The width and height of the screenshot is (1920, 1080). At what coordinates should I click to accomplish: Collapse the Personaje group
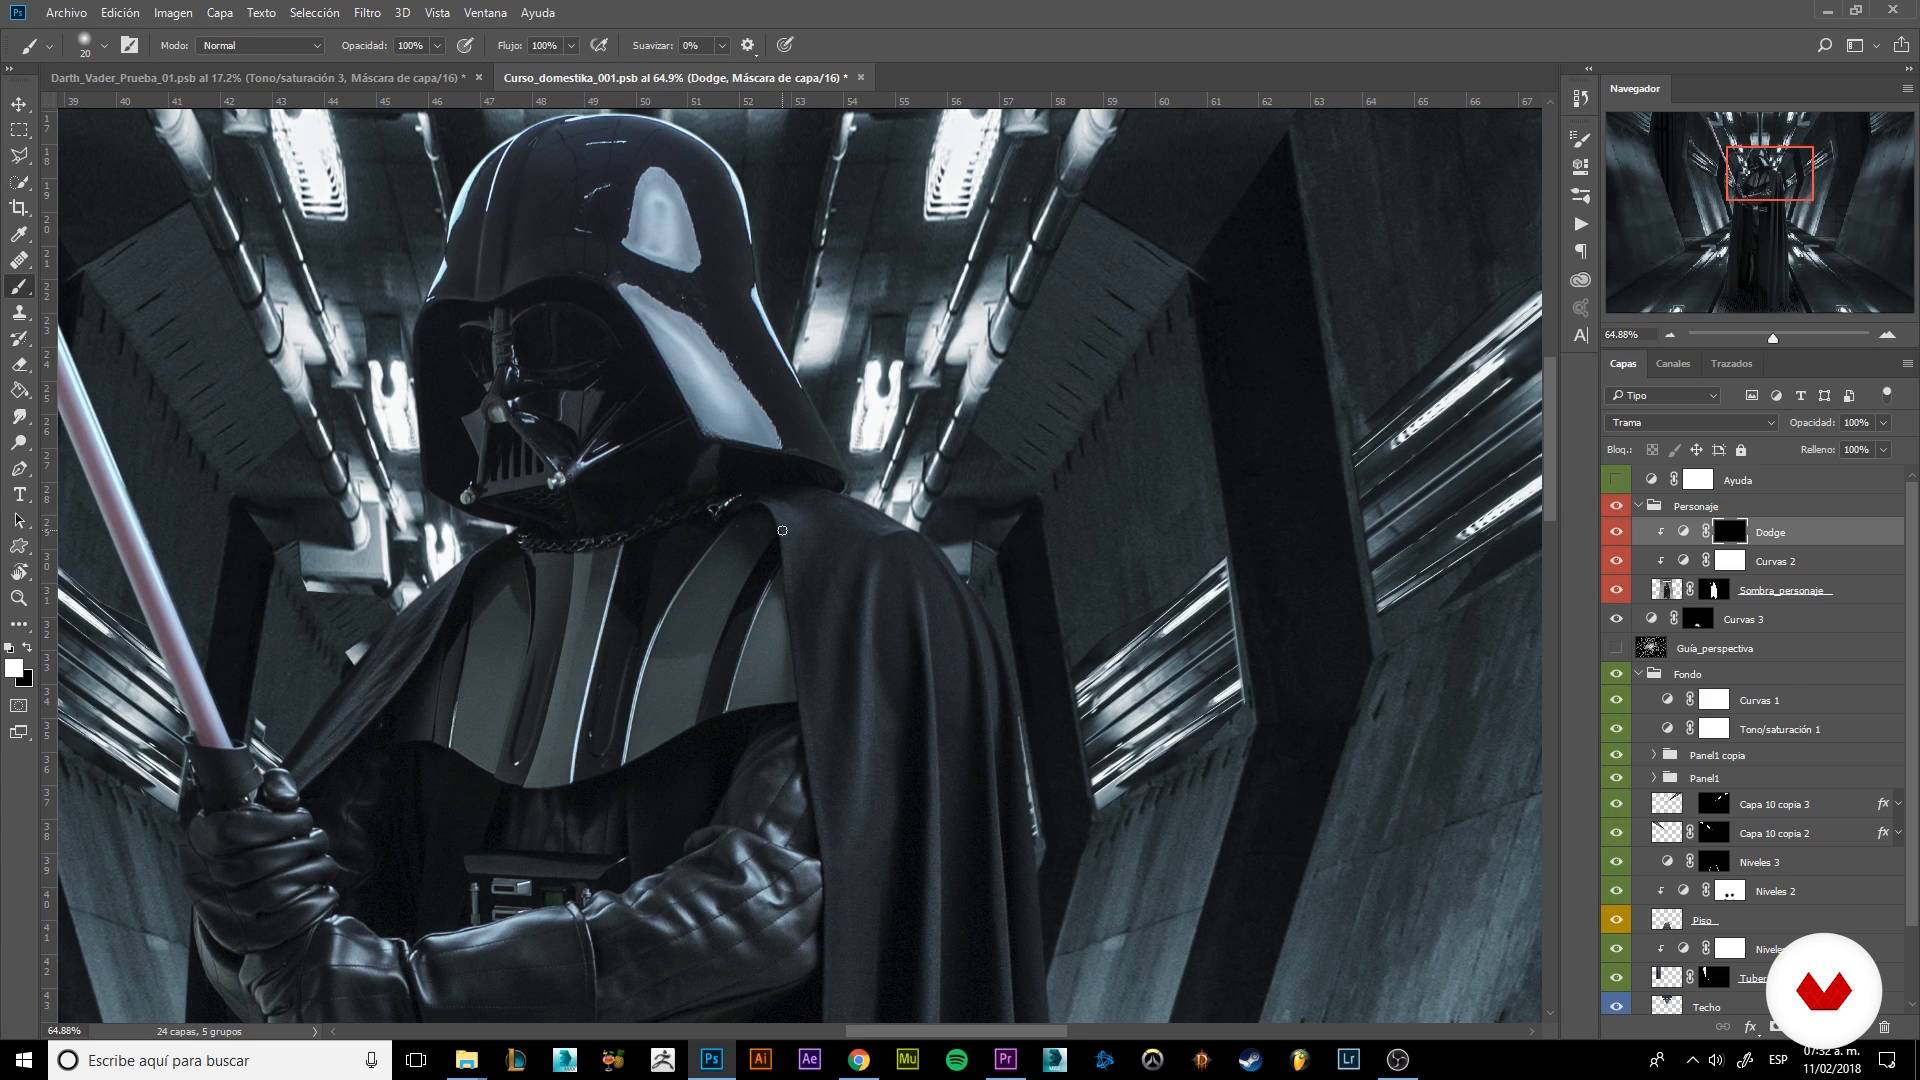1638,506
